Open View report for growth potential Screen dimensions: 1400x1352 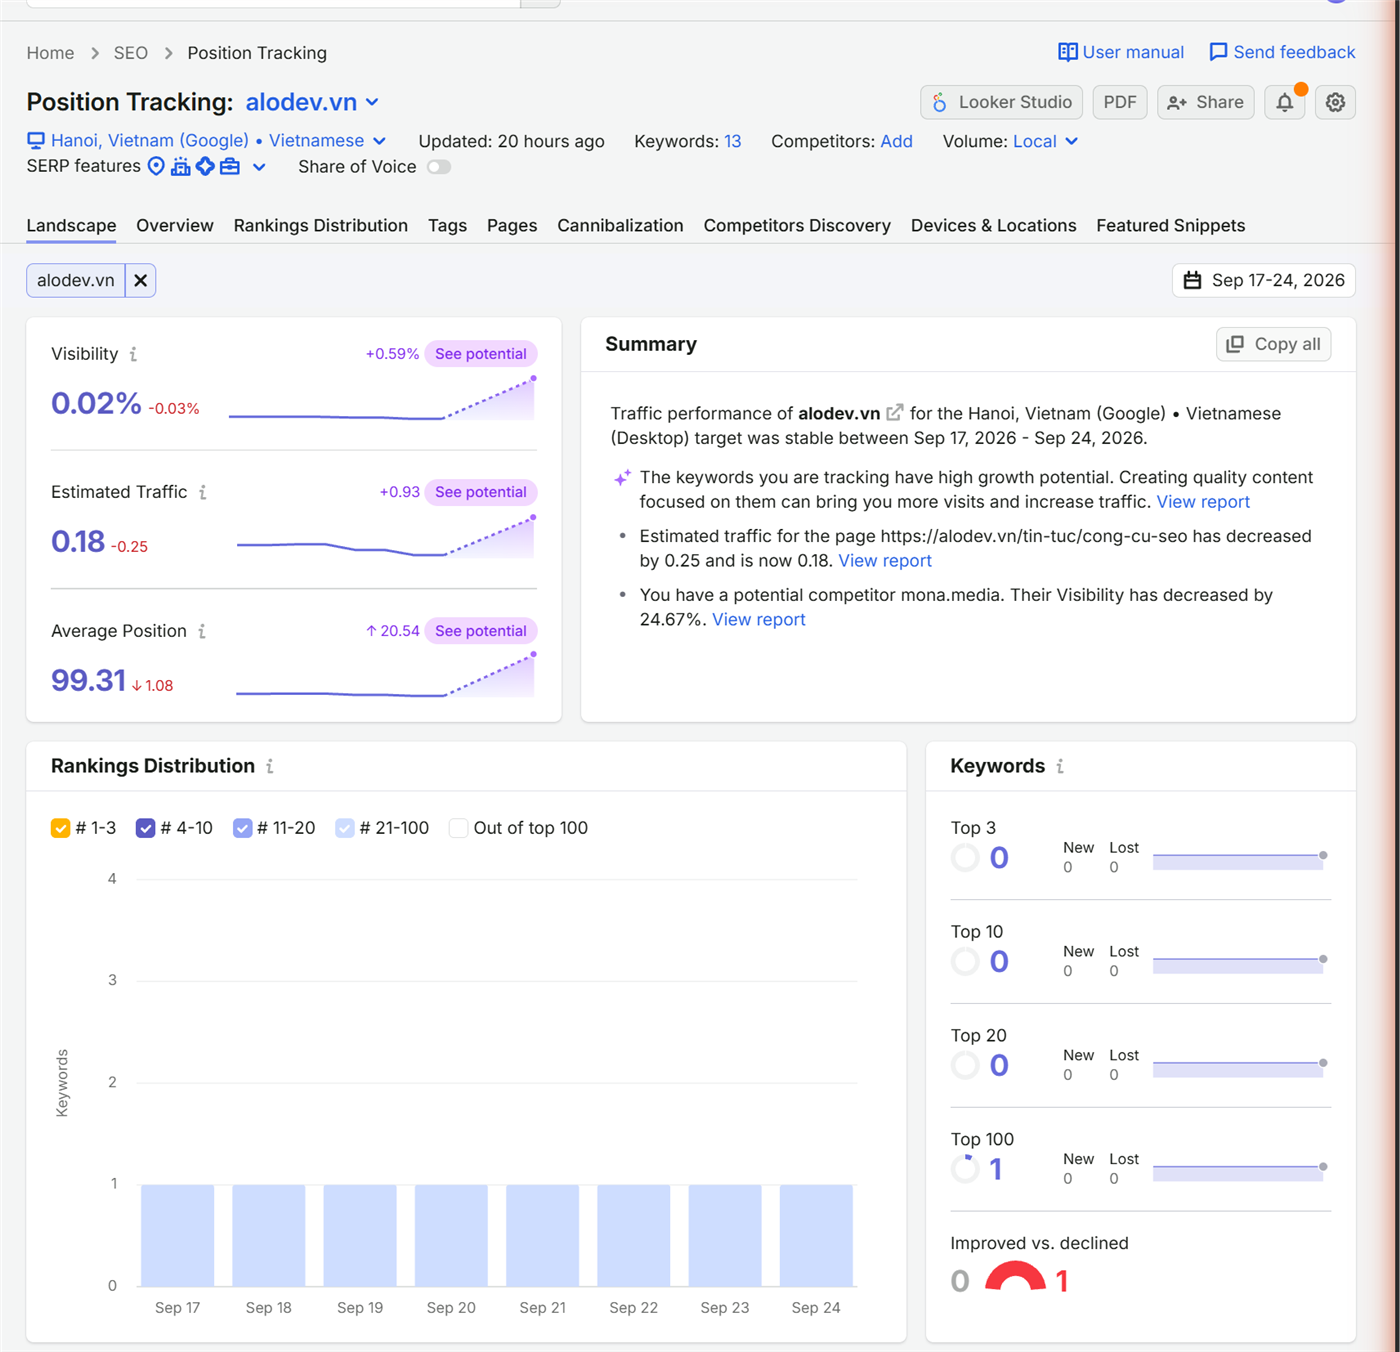tap(1203, 502)
